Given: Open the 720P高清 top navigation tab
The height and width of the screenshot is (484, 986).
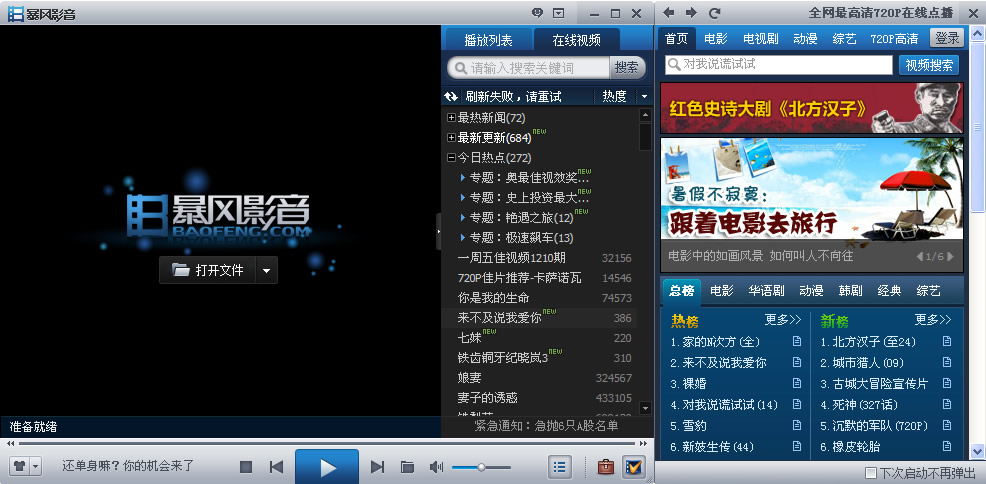Looking at the screenshot, I should [894, 38].
